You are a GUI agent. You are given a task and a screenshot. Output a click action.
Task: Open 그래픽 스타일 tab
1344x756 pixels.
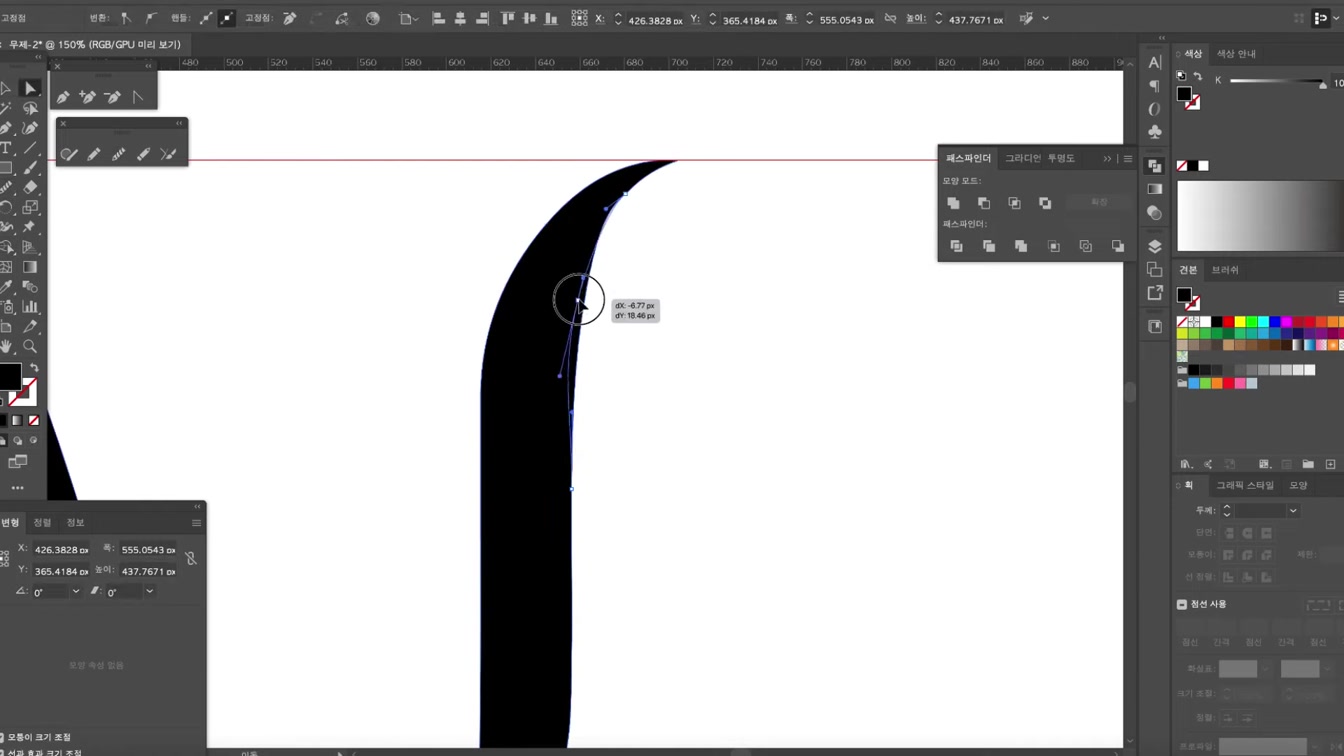pyautogui.click(x=1245, y=485)
